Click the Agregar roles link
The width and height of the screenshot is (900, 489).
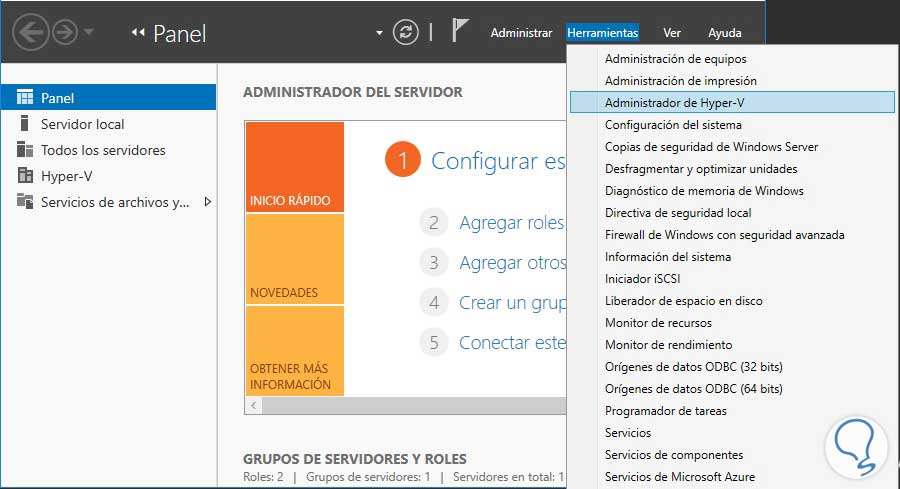point(512,222)
